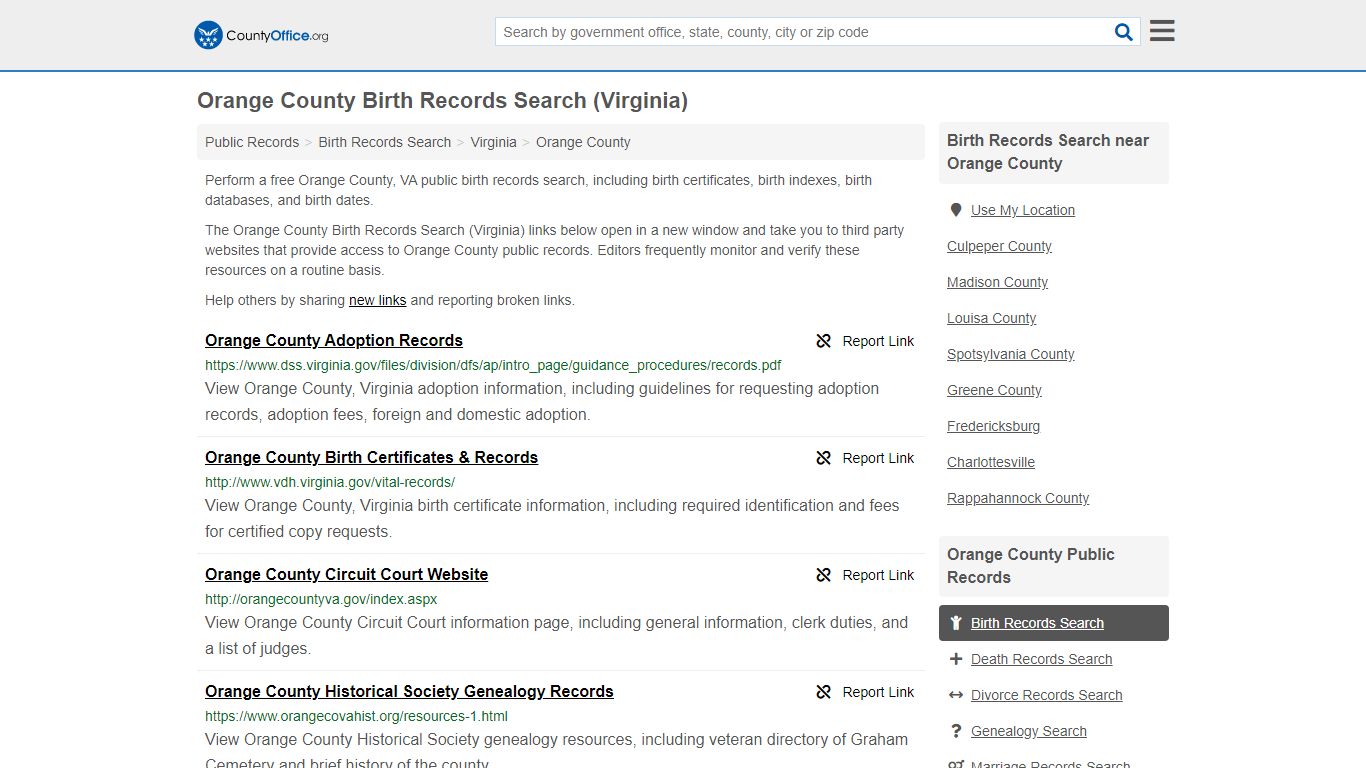Open Orange County Adoption Records
The height and width of the screenshot is (768, 1366).
pyautogui.click(x=334, y=340)
